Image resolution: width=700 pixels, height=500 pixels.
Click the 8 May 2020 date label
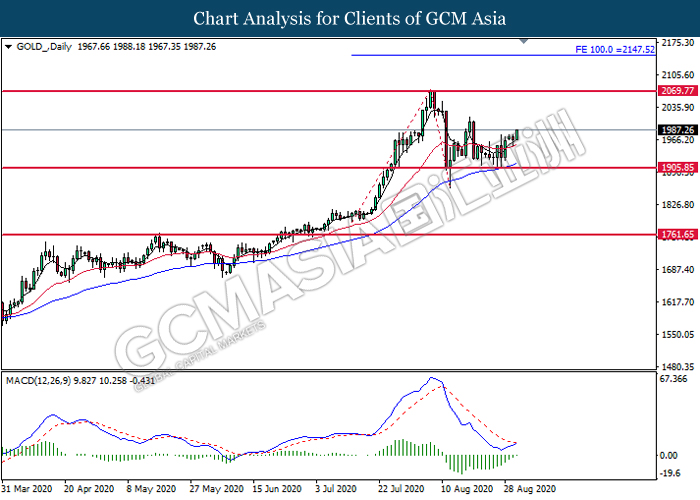[151, 489]
